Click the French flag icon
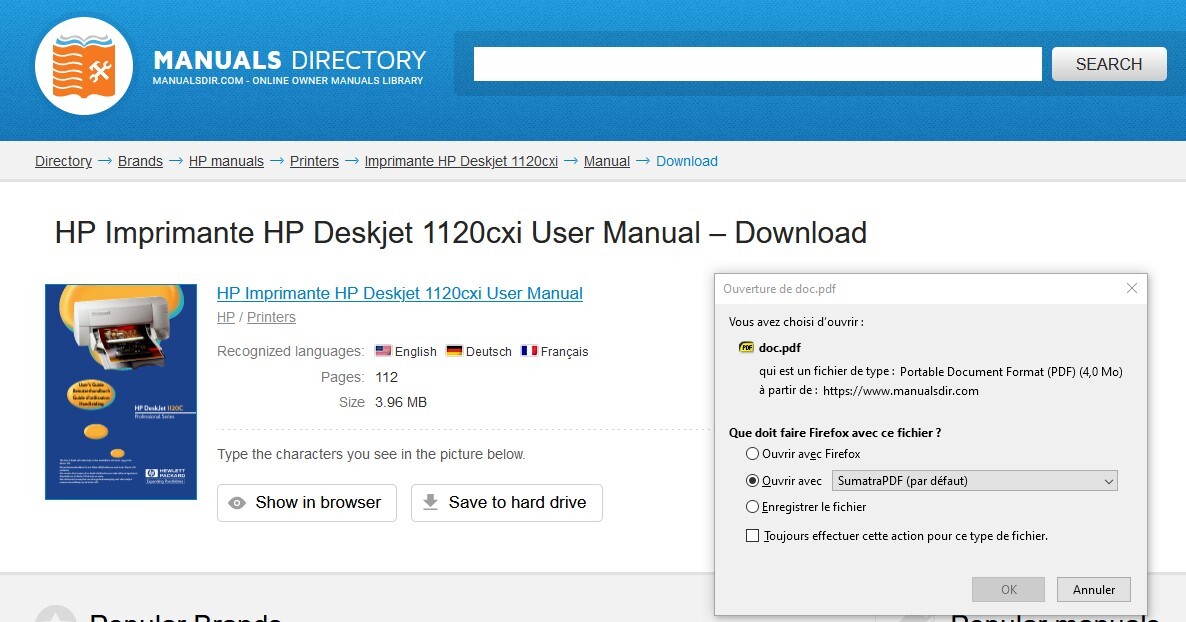Image resolution: width=1186 pixels, height=622 pixels. click(x=529, y=350)
